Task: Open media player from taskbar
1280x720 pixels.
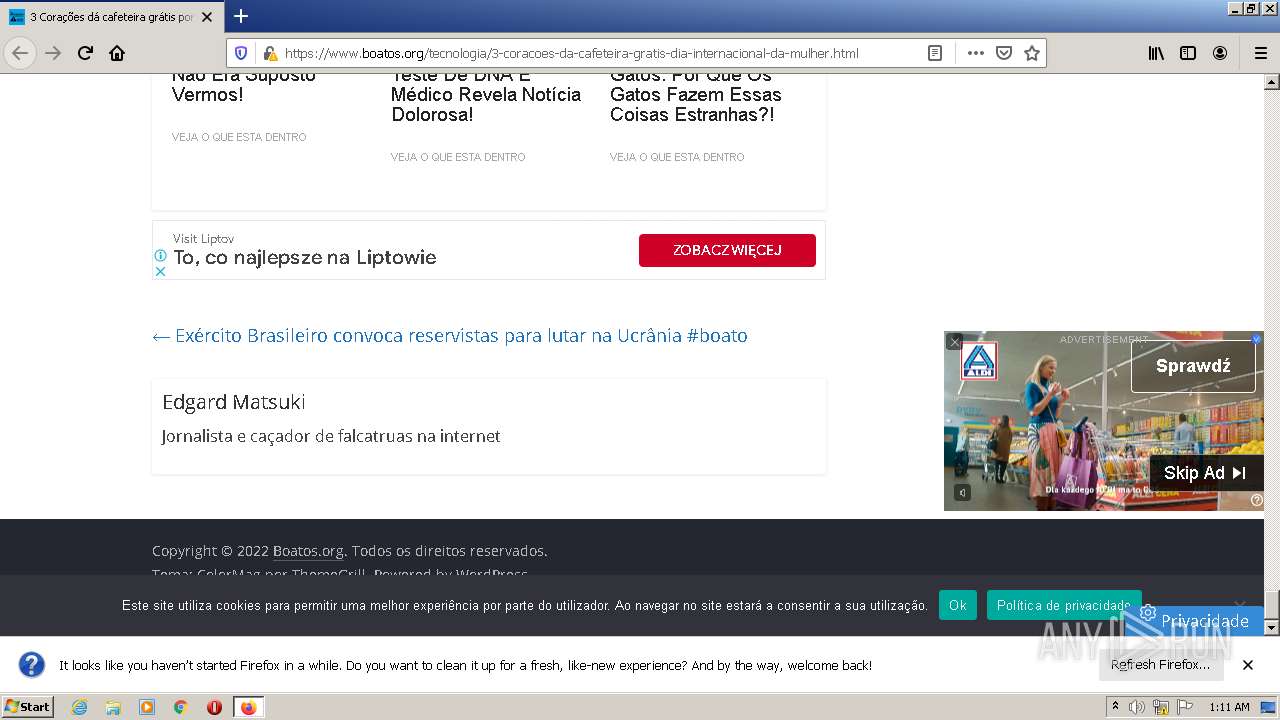Action: [147, 707]
